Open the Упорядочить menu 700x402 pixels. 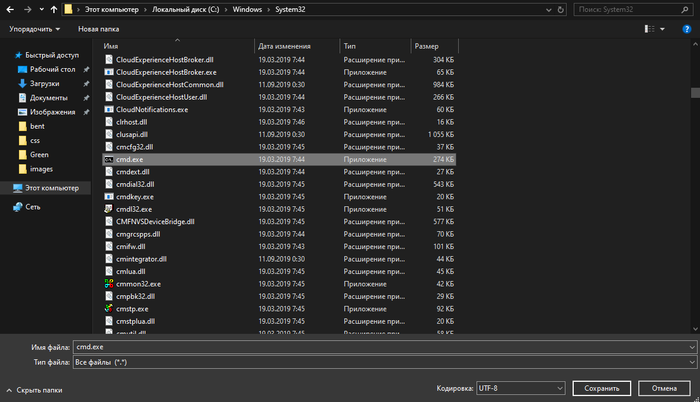(33, 30)
